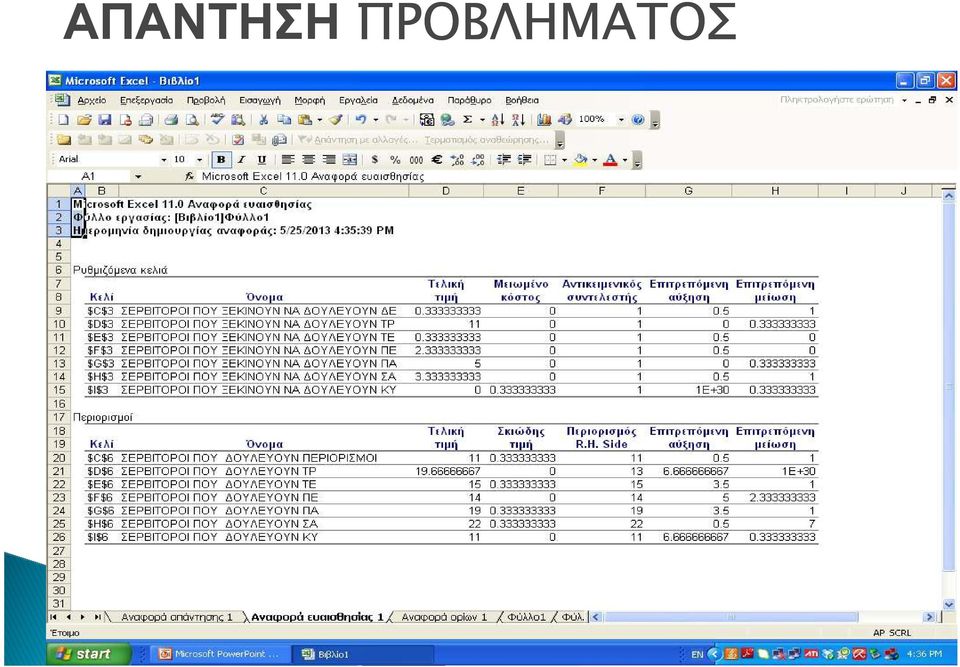Expand the zoom 100% dropdown
Image resolution: width=960 pixels, height=667 pixels.
(x=621, y=119)
